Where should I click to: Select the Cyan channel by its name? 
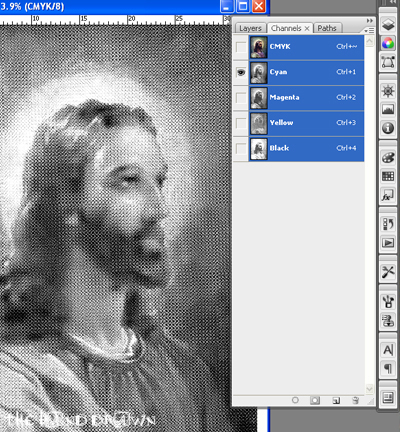[x=278, y=72]
